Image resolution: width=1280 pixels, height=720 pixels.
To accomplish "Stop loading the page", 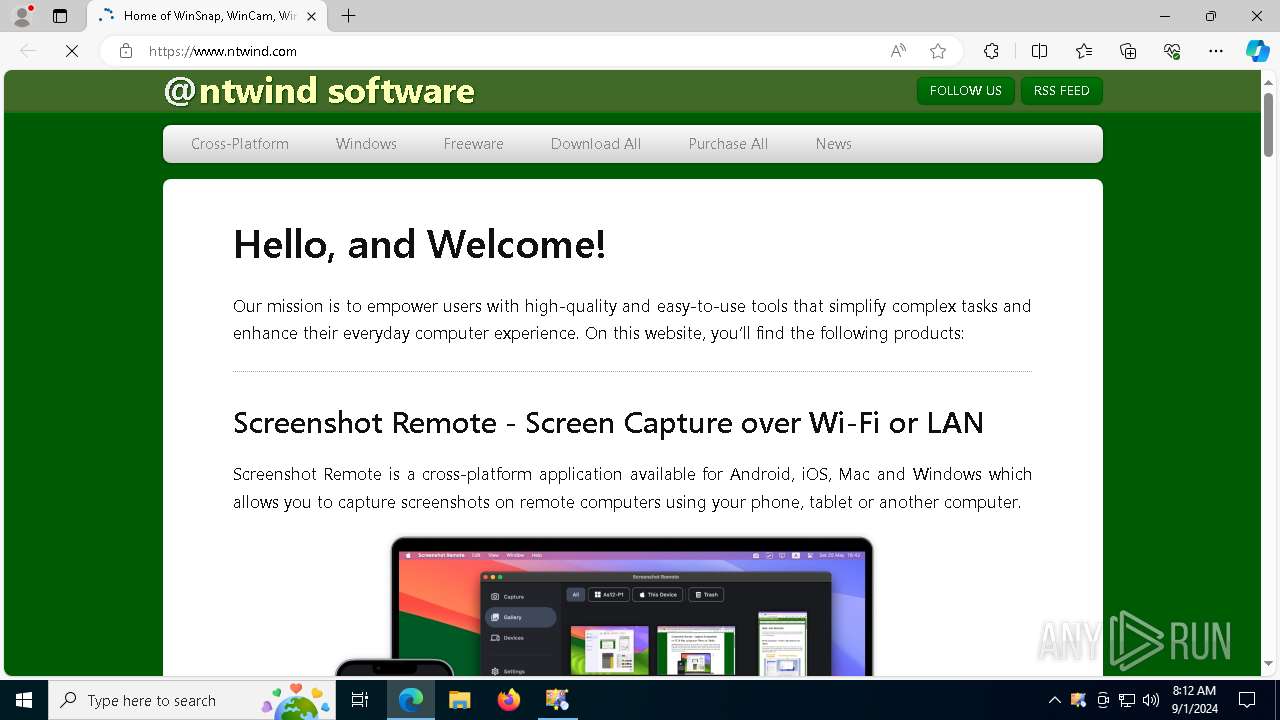I will [x=72, y=51].
